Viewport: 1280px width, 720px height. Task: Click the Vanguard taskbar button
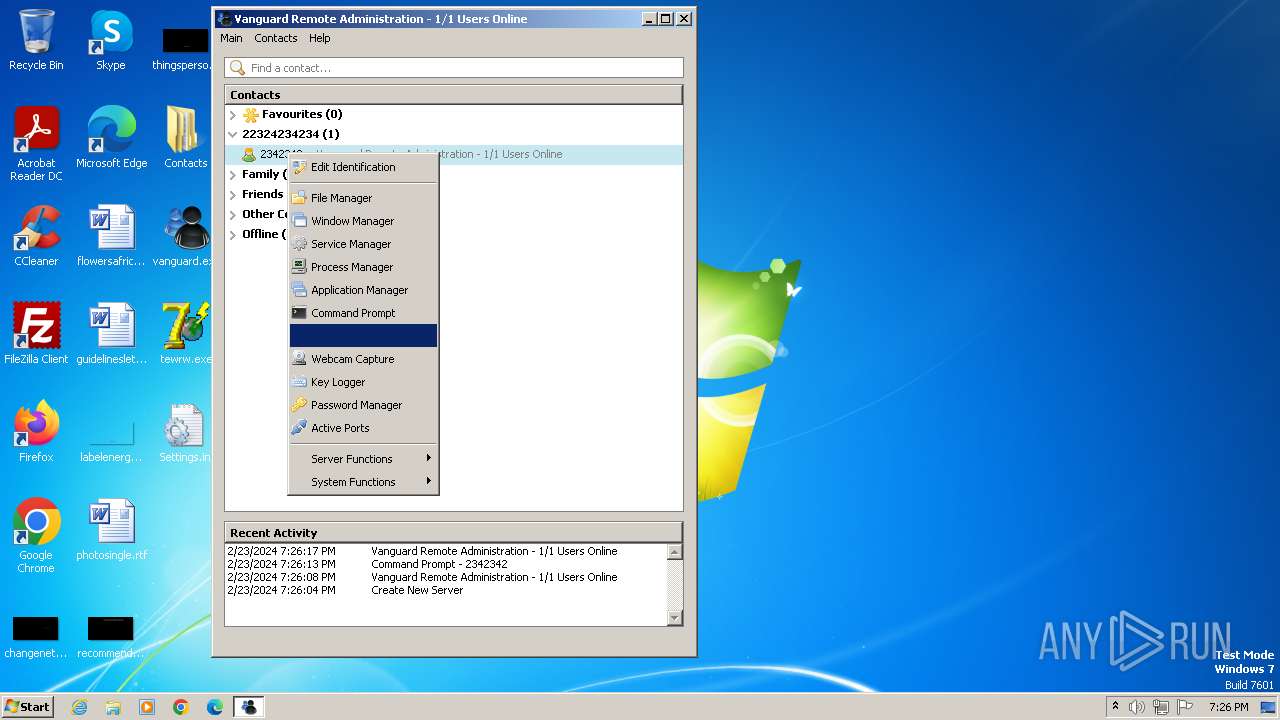click(248, 707)
